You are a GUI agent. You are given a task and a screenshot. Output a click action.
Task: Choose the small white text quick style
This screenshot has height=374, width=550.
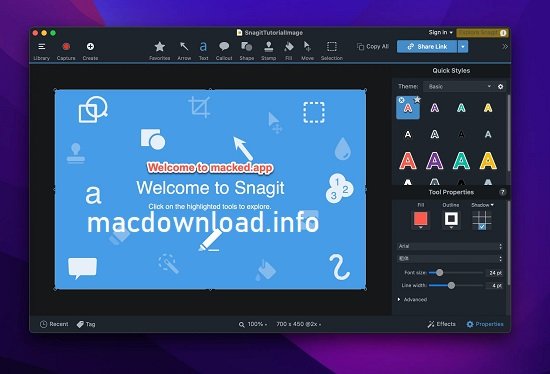click(x=408, y=134)
